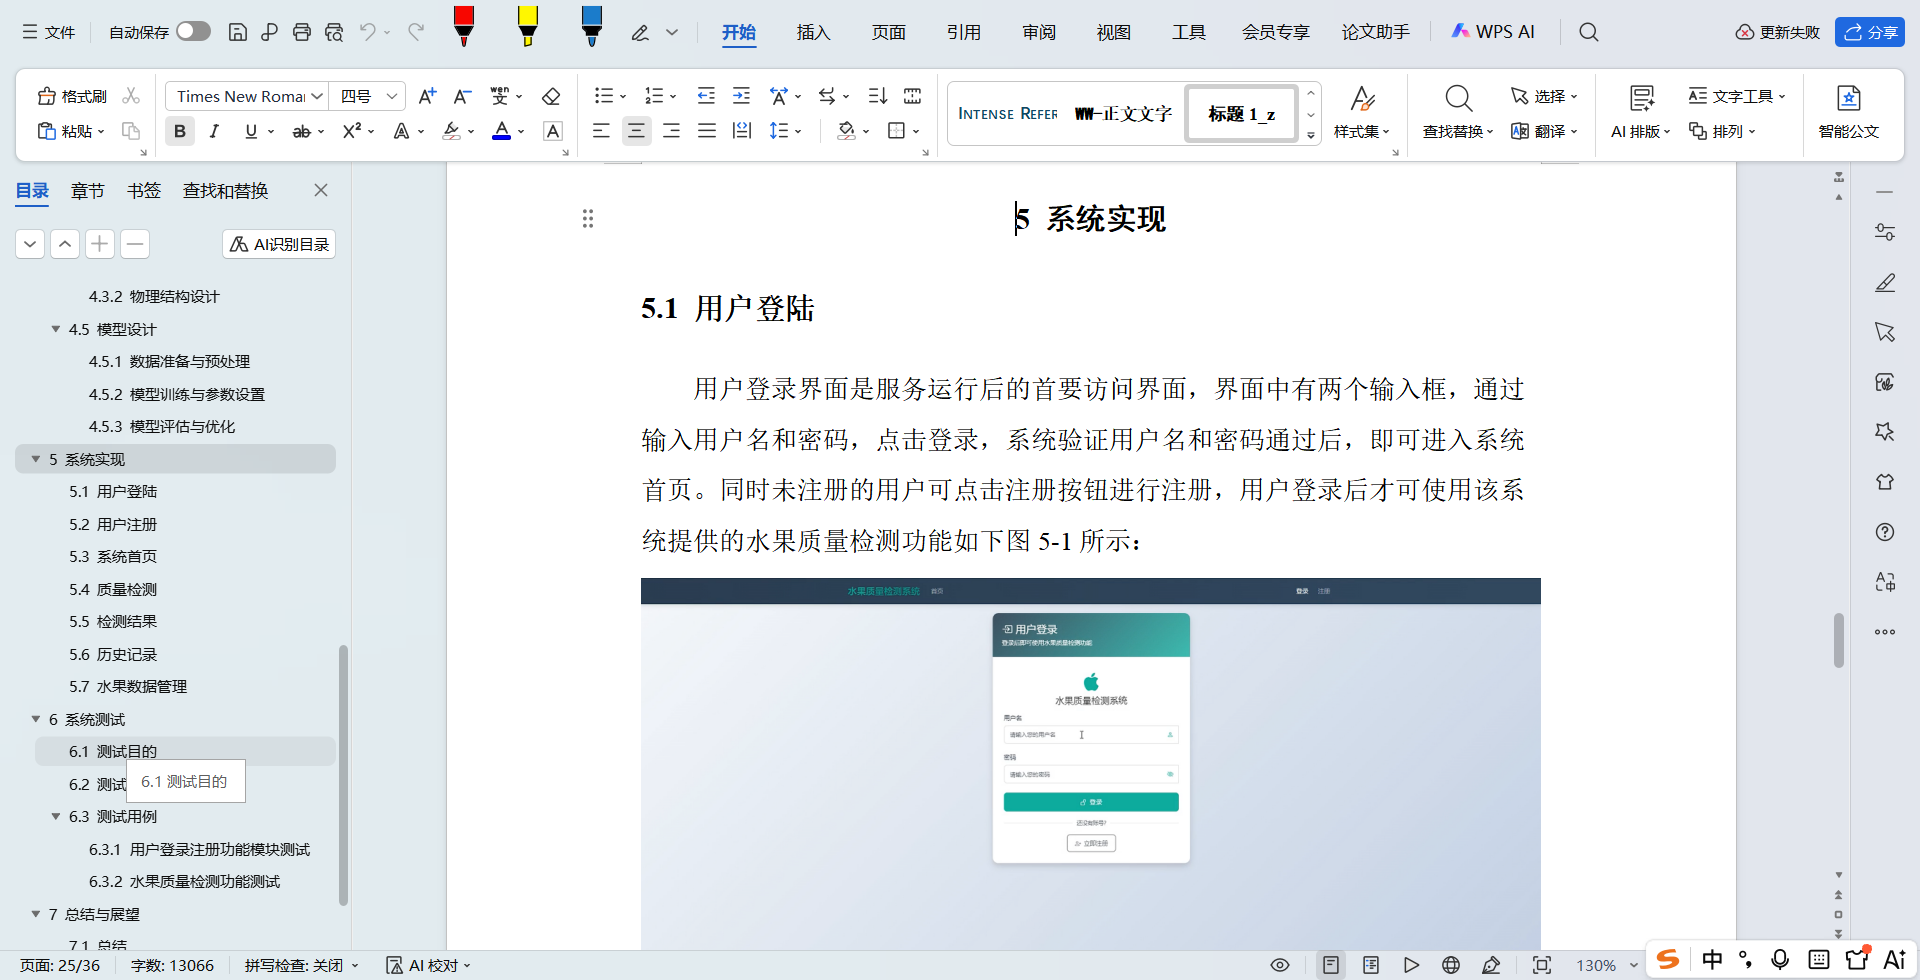
Task: Click the more options ellipsis in sidebar
Action: point(1885,632)
